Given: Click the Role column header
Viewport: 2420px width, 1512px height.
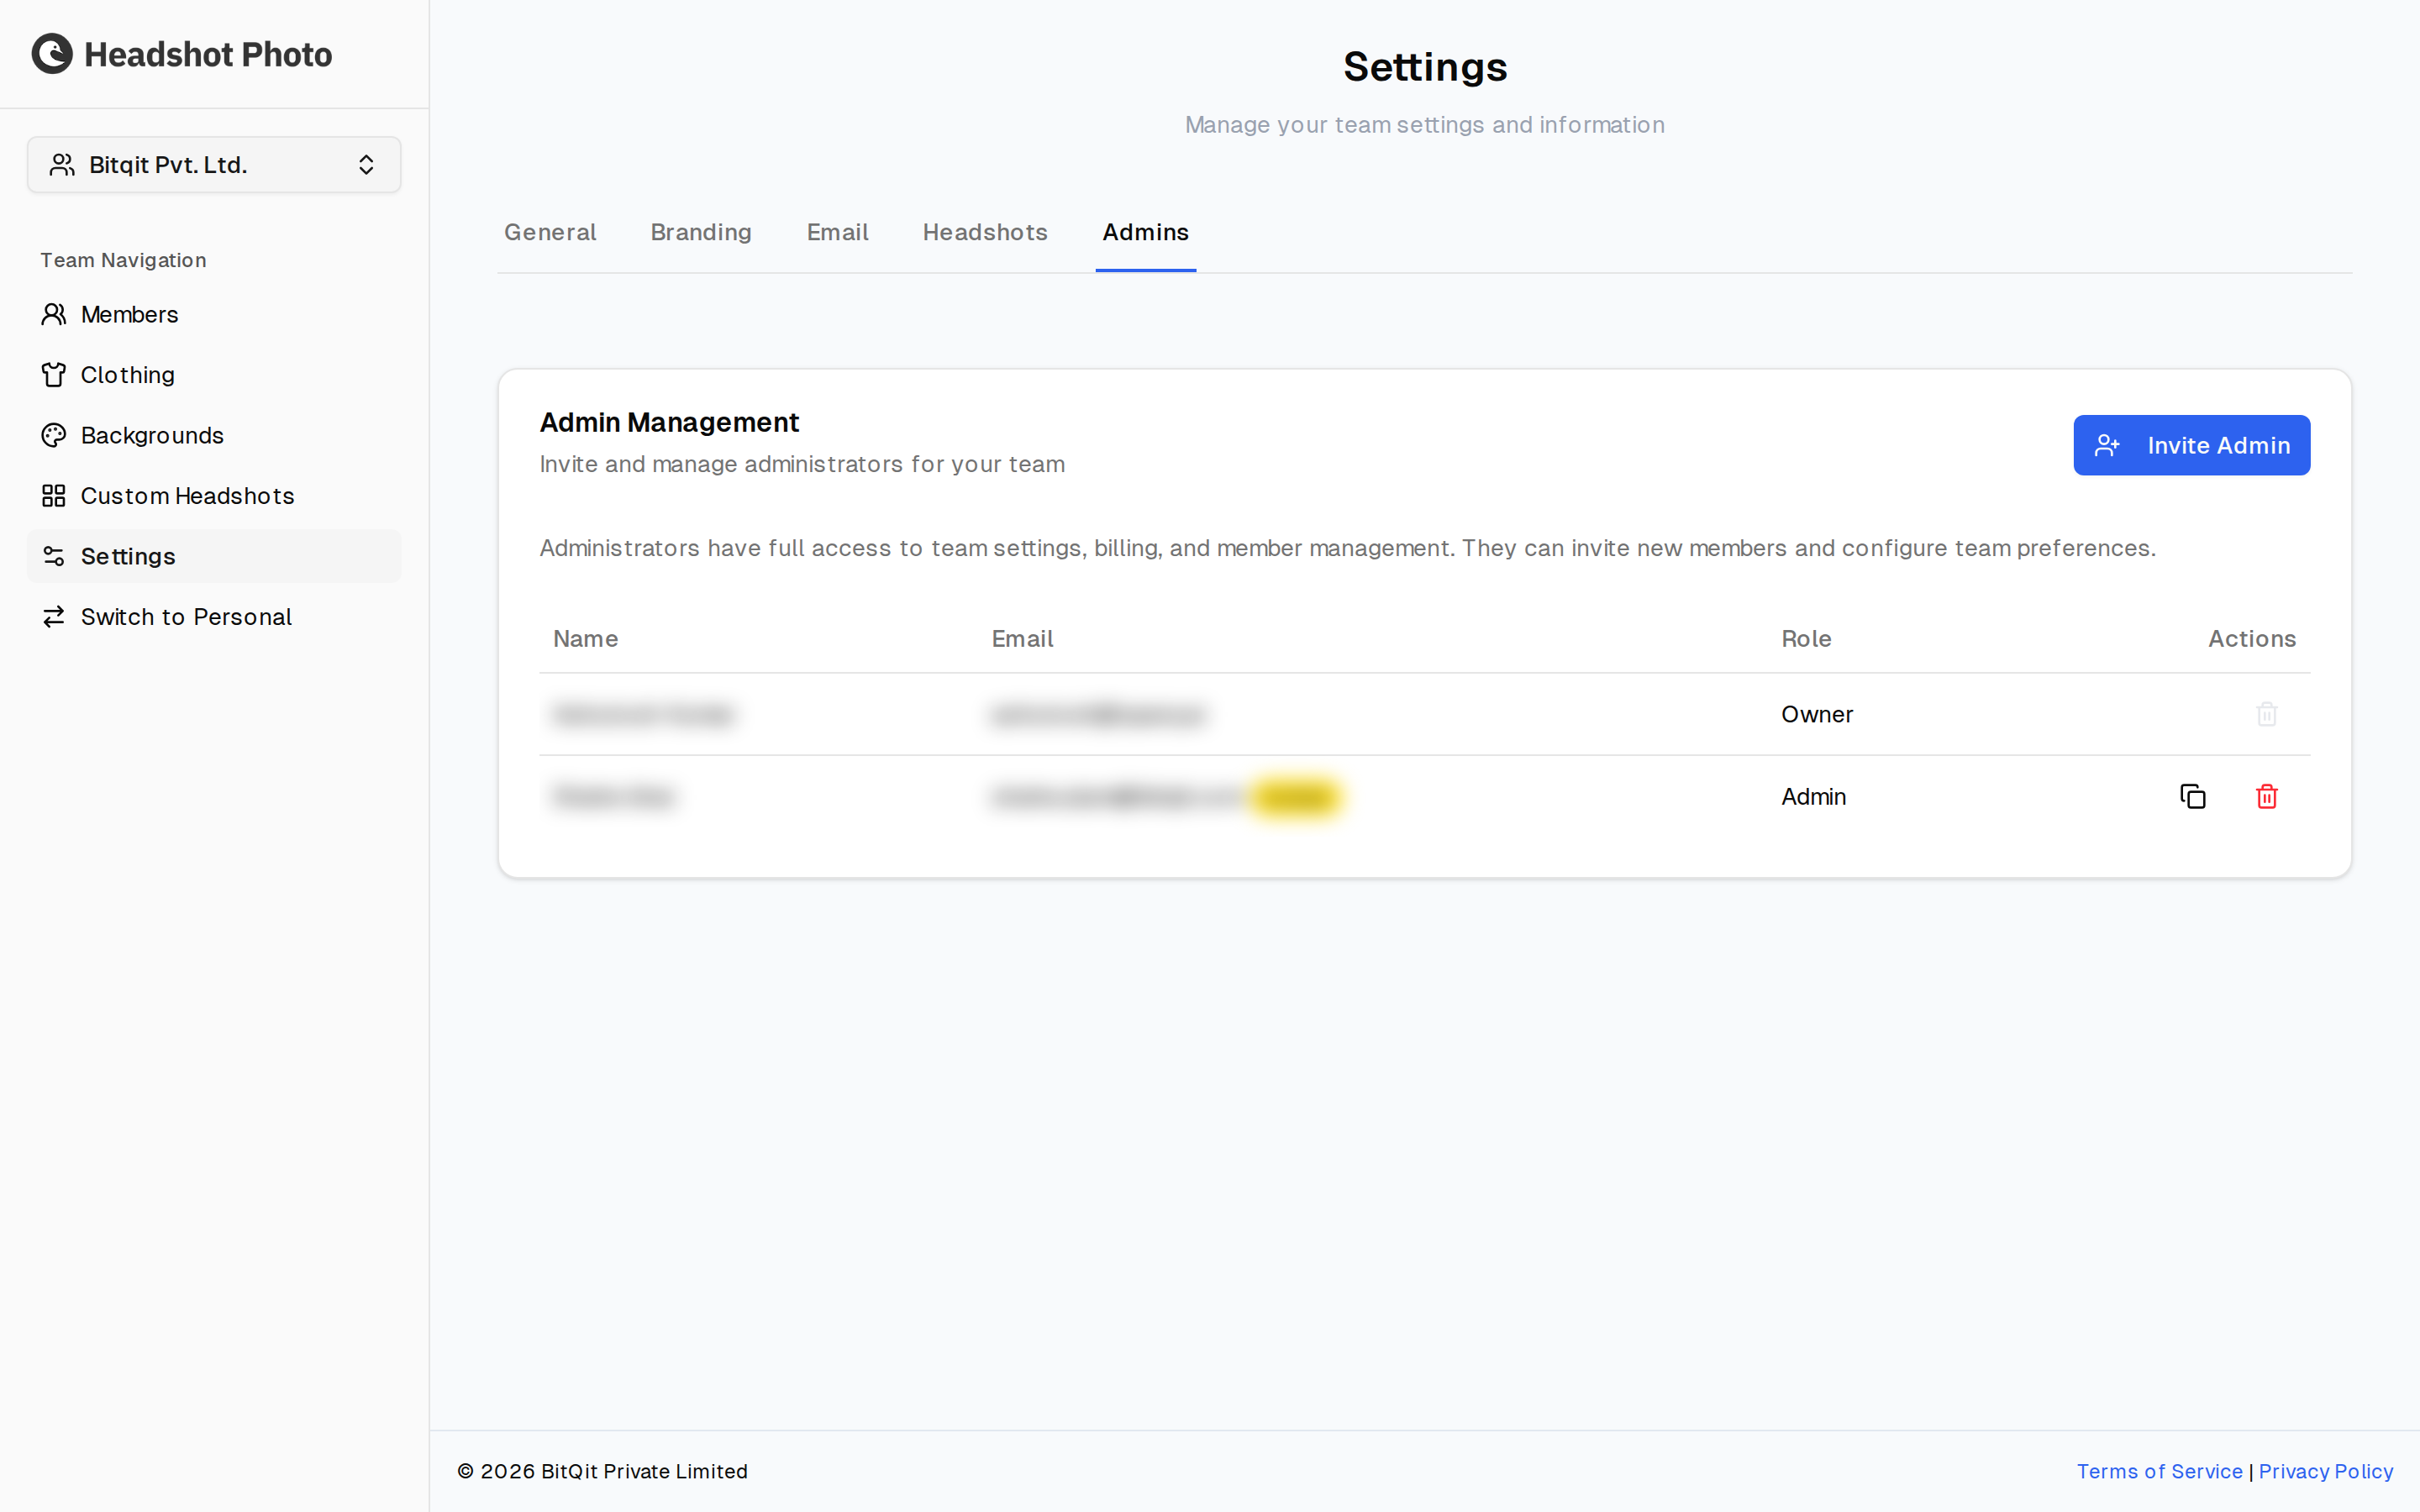Looking at the screenshot, I should [x=1806, y=639].
